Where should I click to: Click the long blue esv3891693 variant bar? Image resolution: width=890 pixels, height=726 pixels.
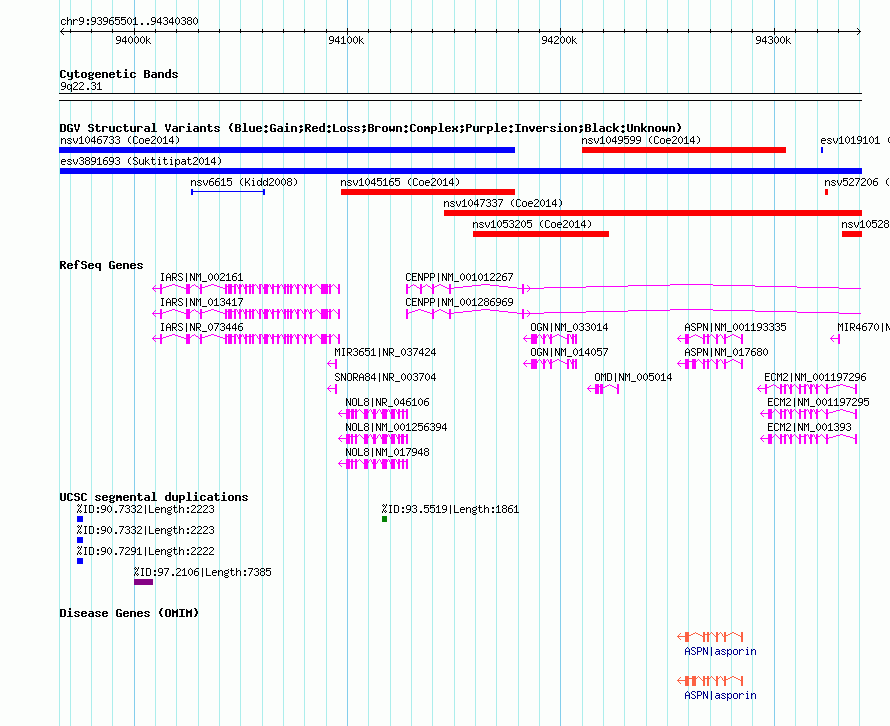(x=460, y=171)
